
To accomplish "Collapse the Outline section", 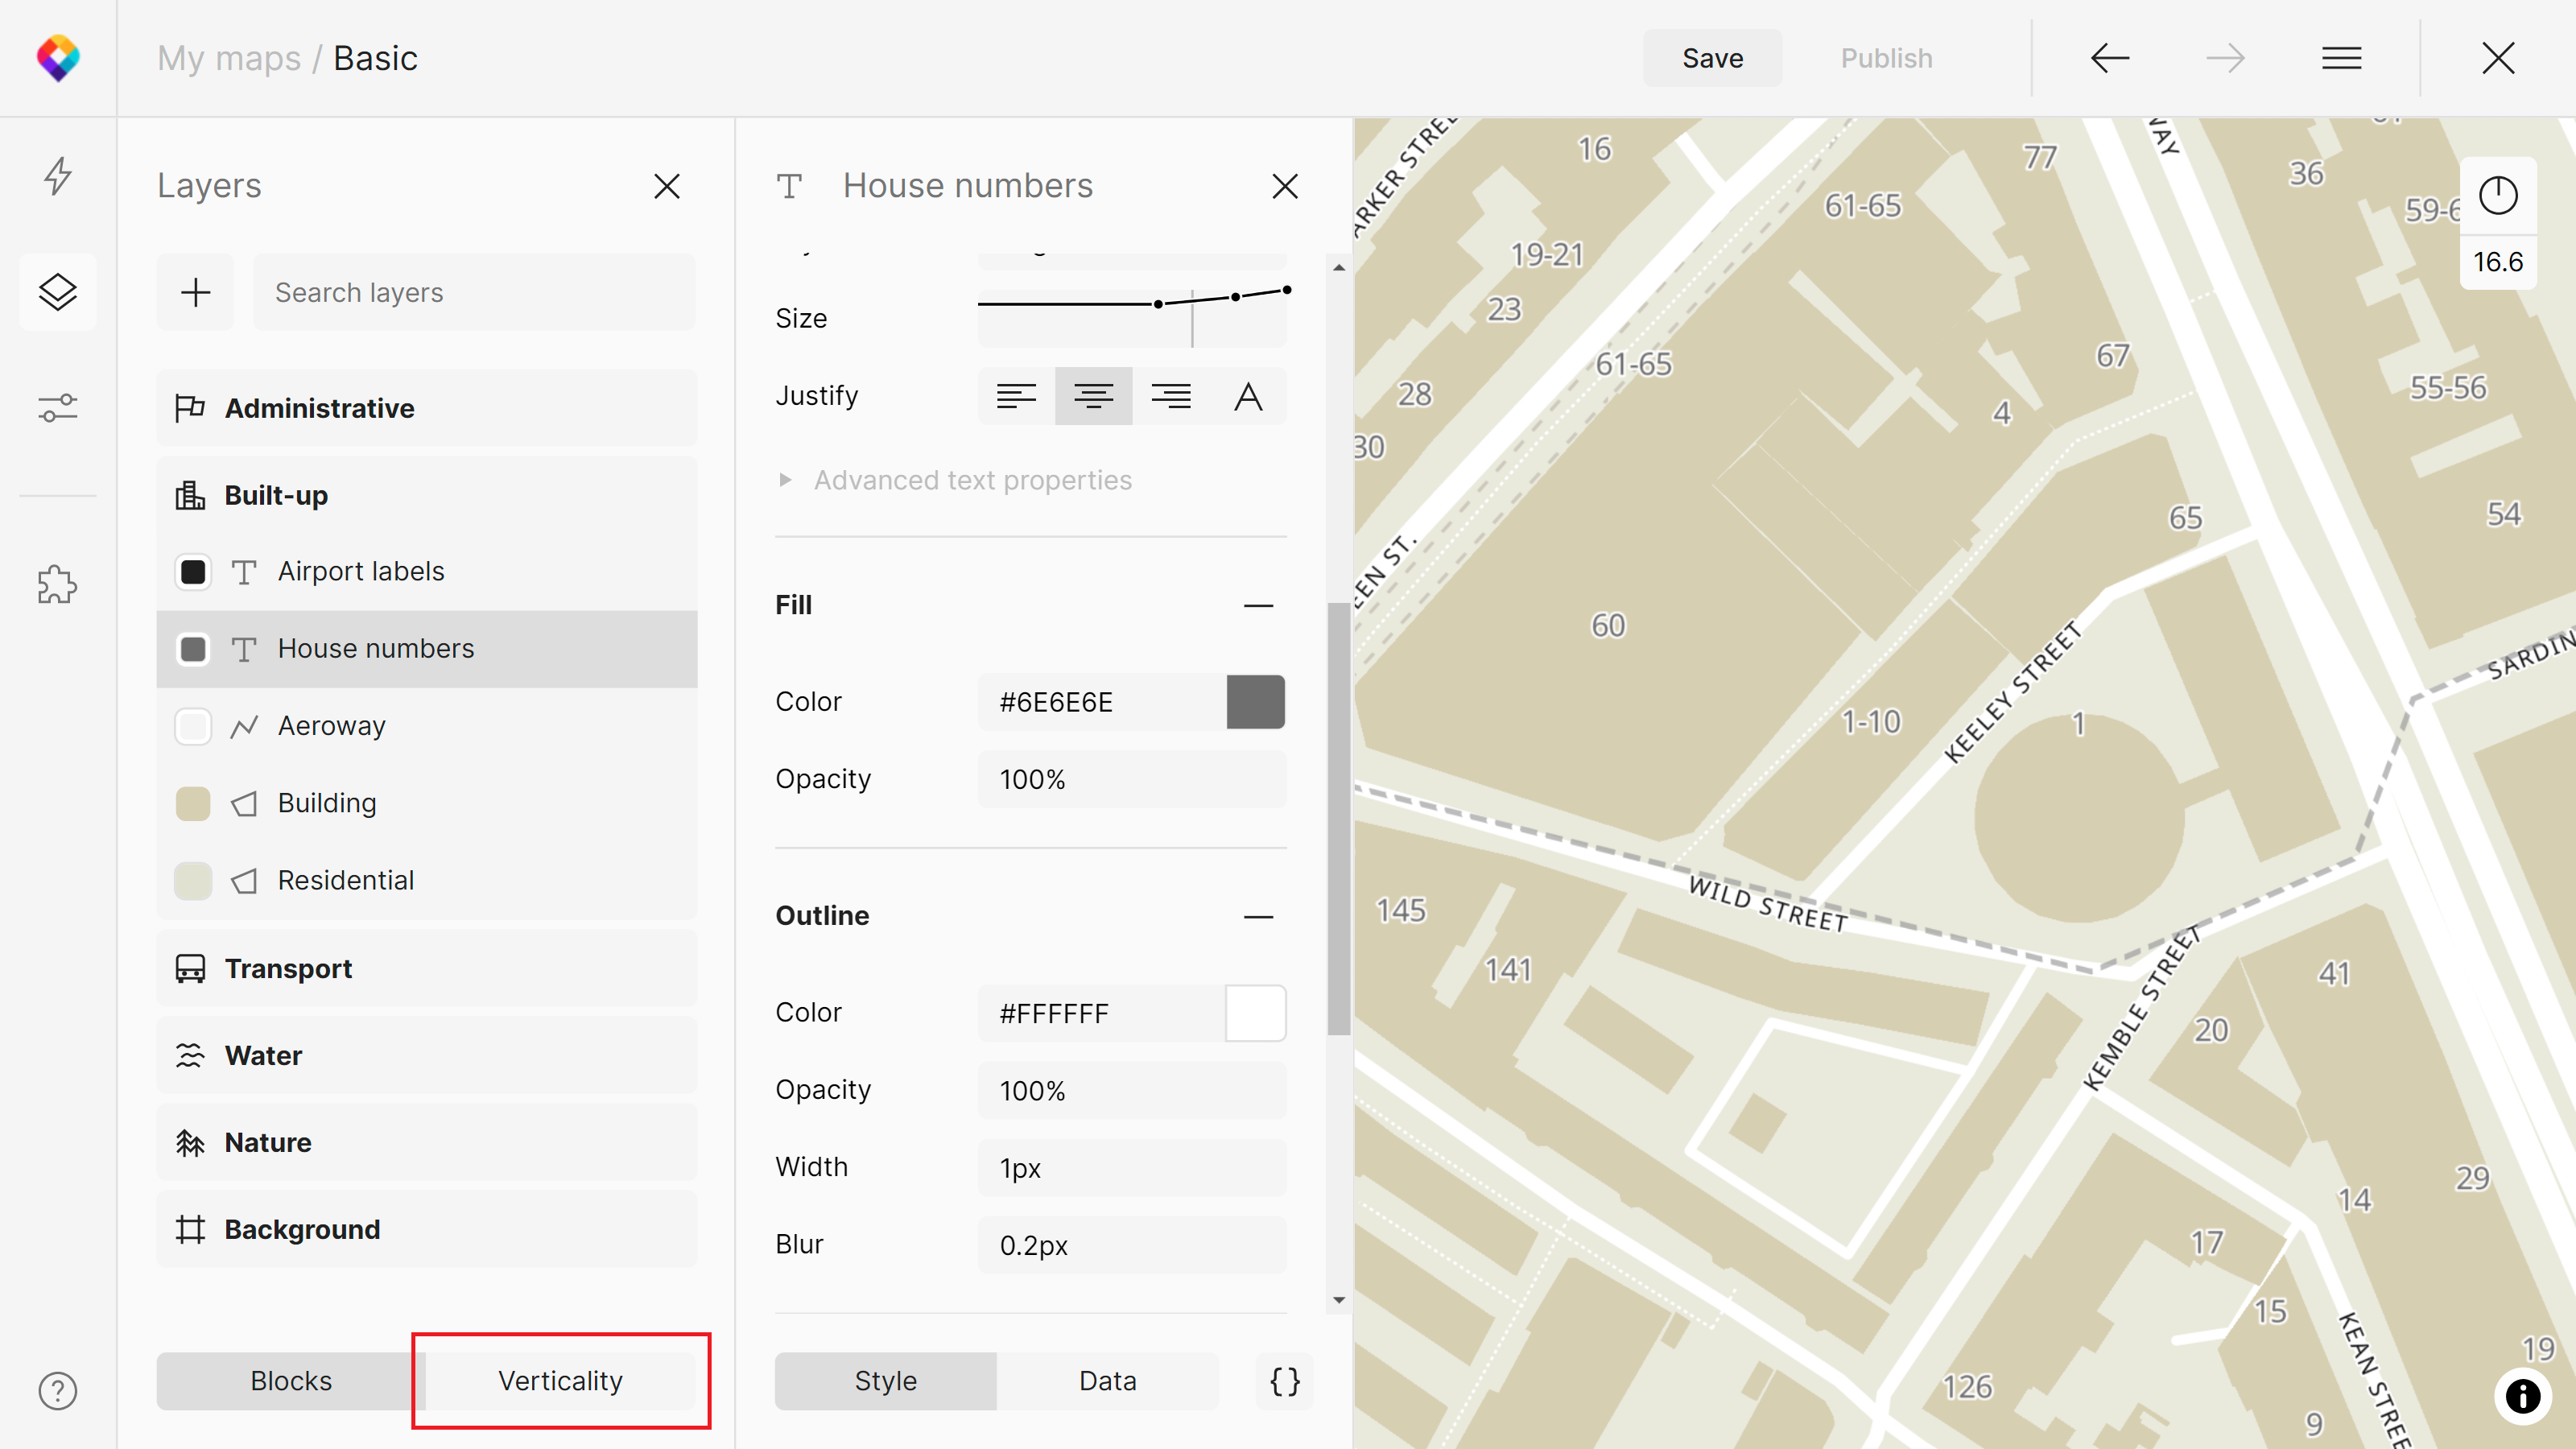I will tap(1258, 916).
